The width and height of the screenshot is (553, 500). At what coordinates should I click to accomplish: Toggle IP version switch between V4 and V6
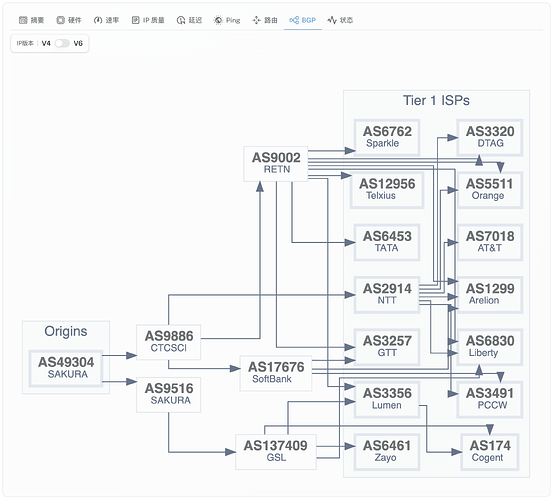point(62,43)
